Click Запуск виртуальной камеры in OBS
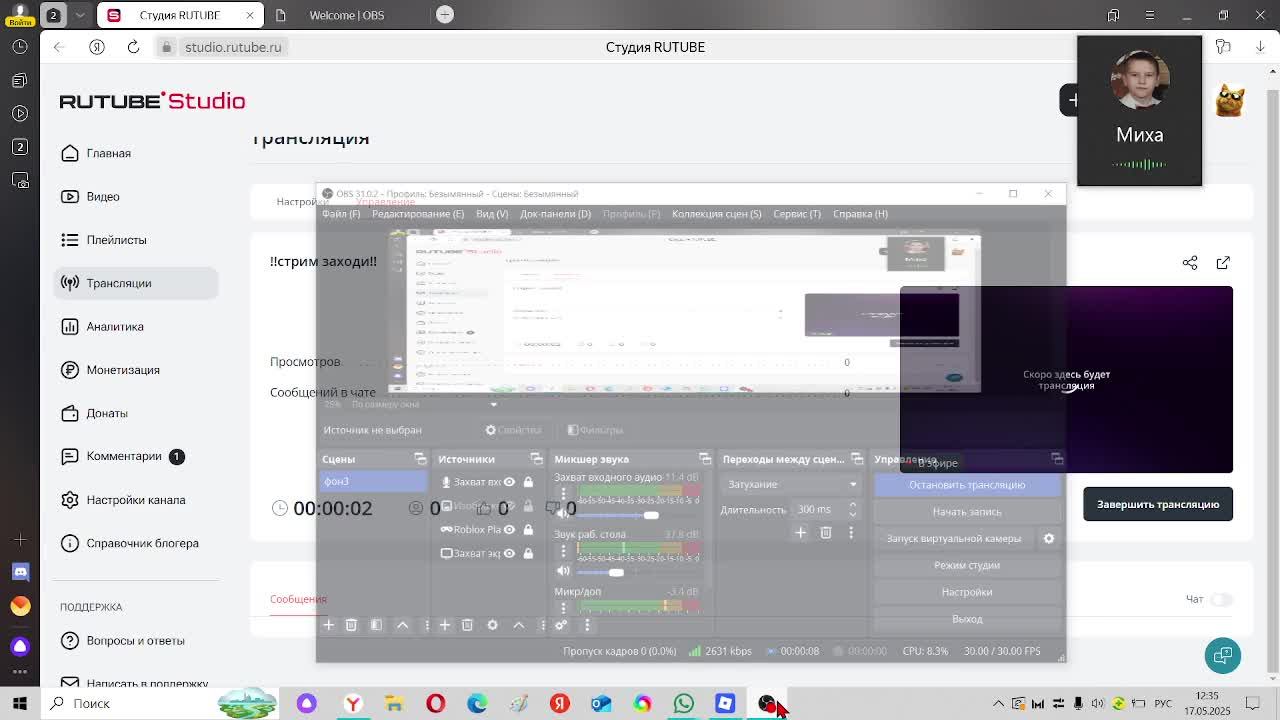Viewport: 1280px width, 720px height. click(x=954, y=538)
